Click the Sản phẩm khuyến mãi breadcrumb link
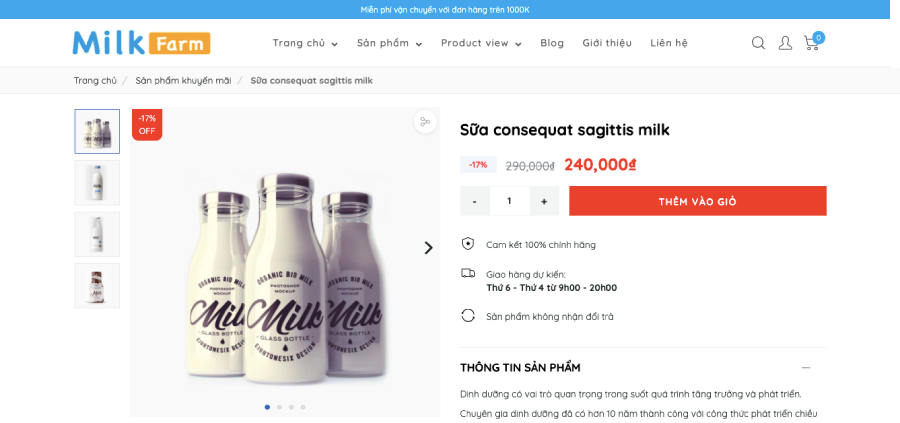The width and height of the screenshot is (900, 423). coord(183,80)
